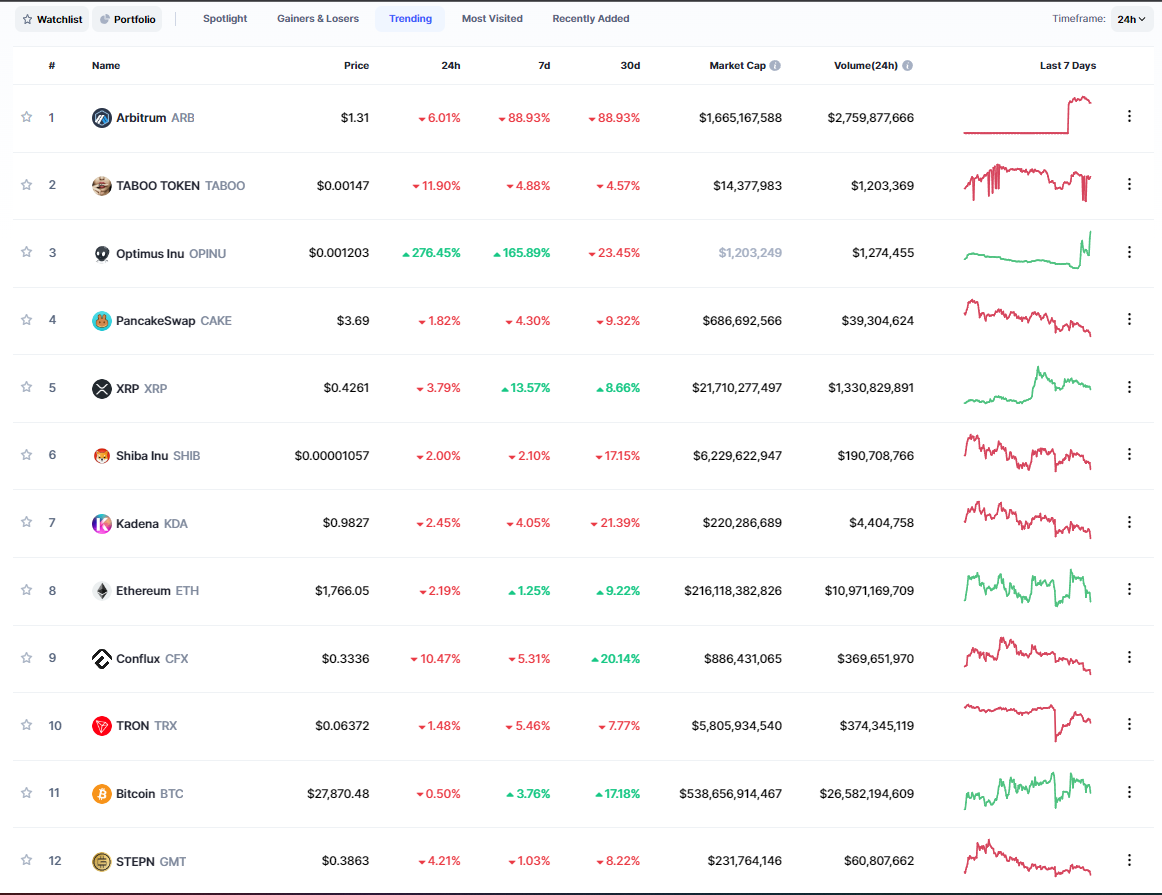The image size is (1162, 895).
Task: Toggle the favorite star for Optimus Inu
Action: click(27, 252)
